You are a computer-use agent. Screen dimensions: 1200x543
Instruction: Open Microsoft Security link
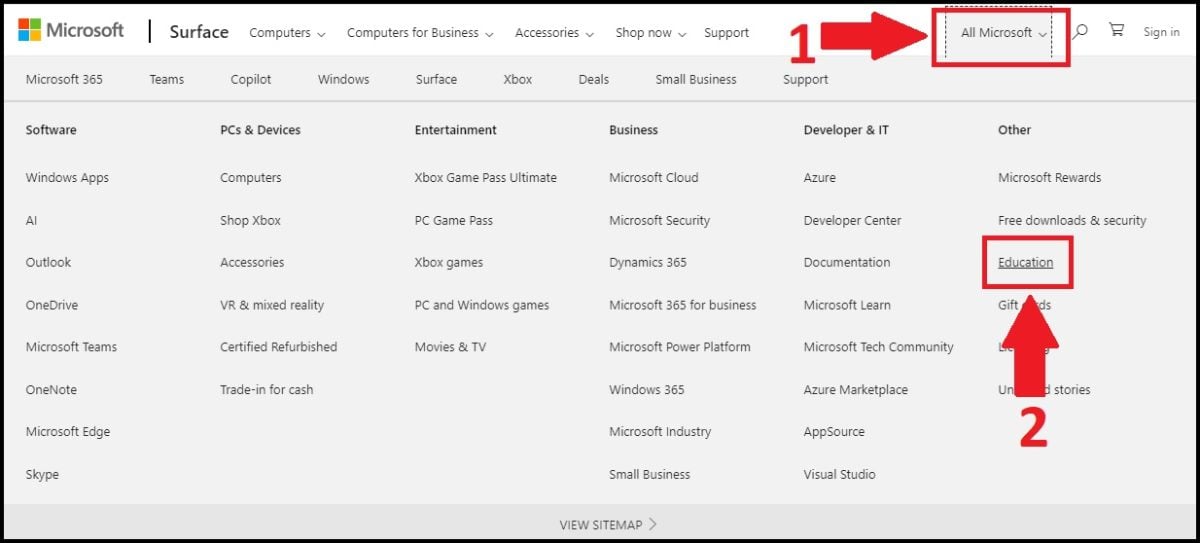[x=660, y=220]
